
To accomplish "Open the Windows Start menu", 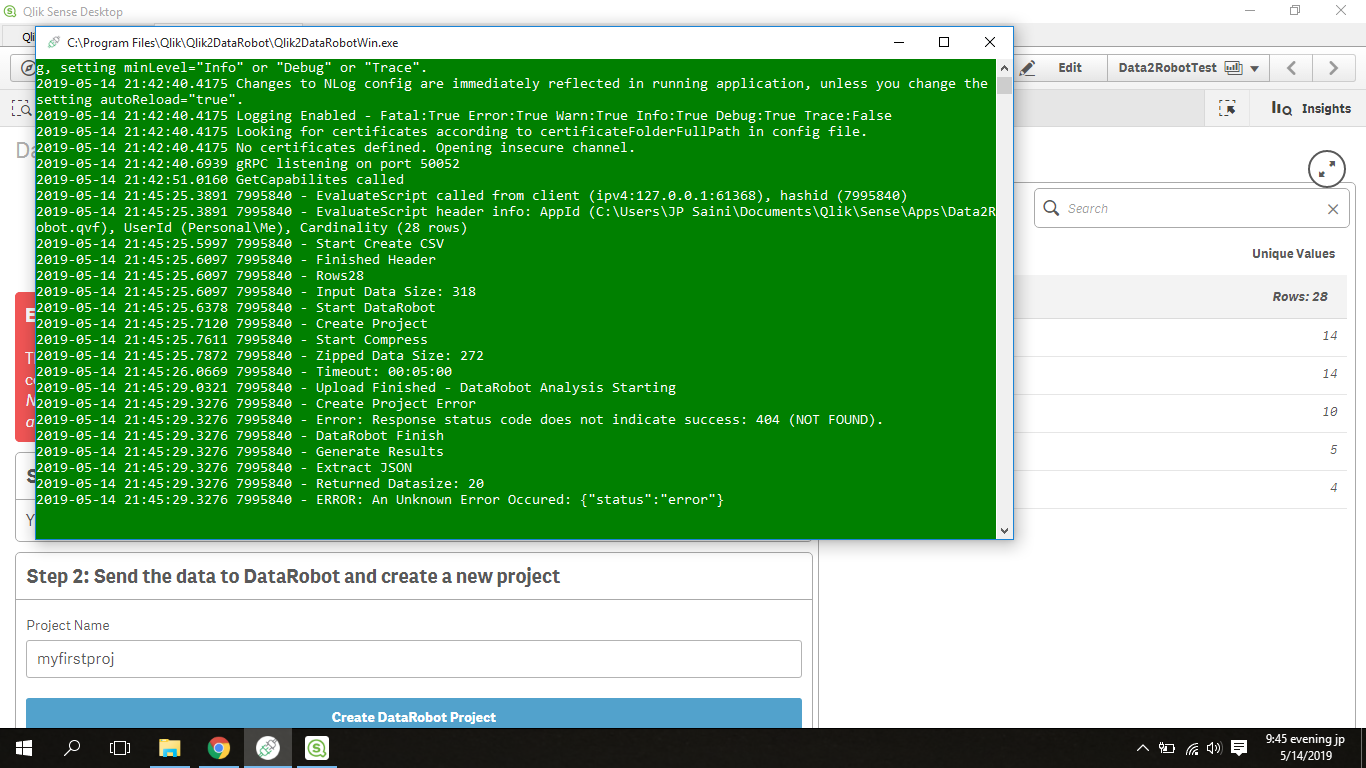I will (24, 748).
